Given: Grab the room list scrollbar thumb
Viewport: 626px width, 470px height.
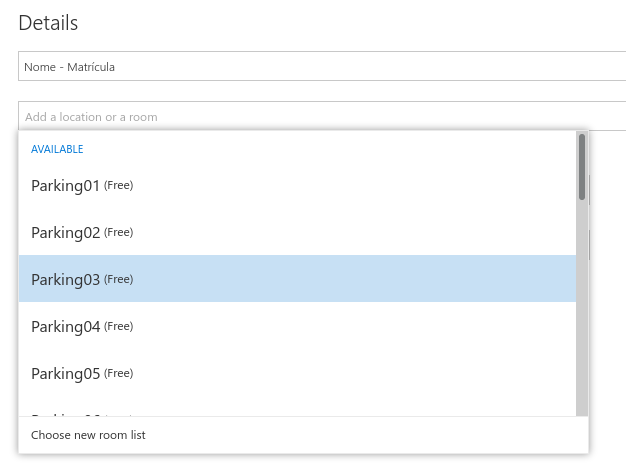Looking at the screenshot, I should (582, 167).
